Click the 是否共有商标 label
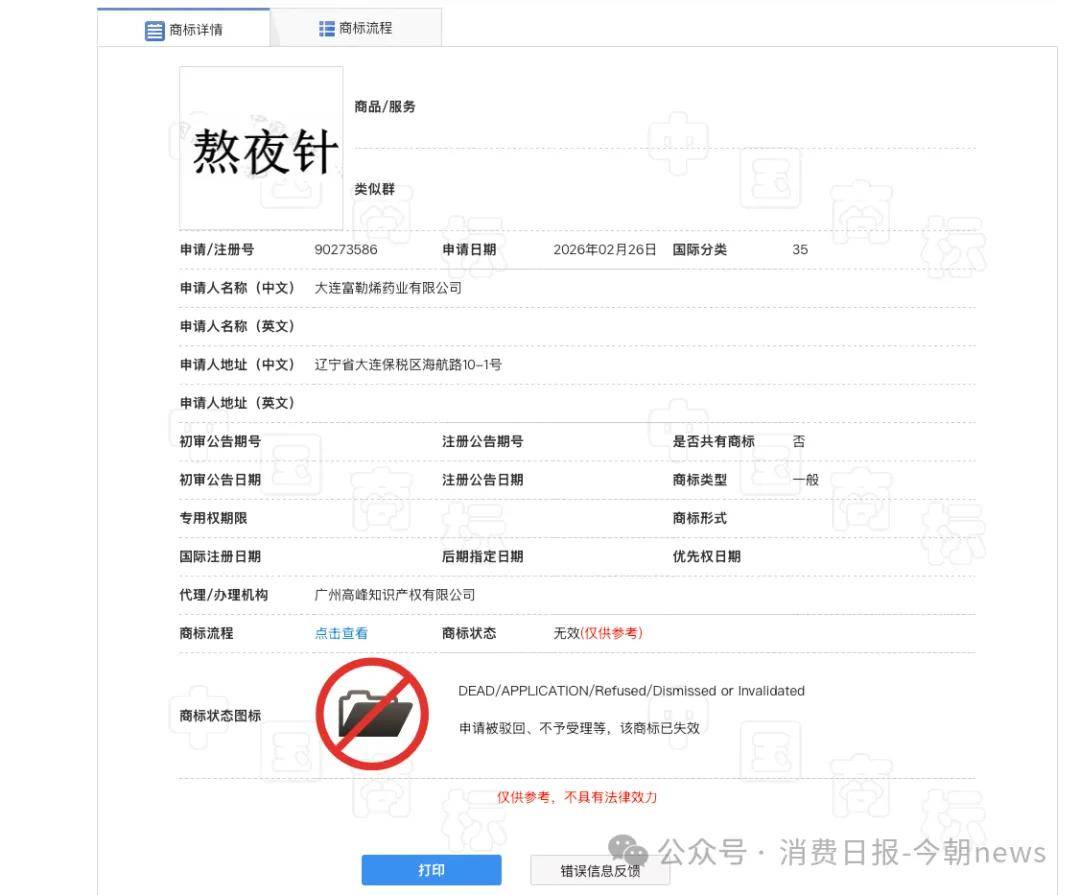 click(714, 441)
